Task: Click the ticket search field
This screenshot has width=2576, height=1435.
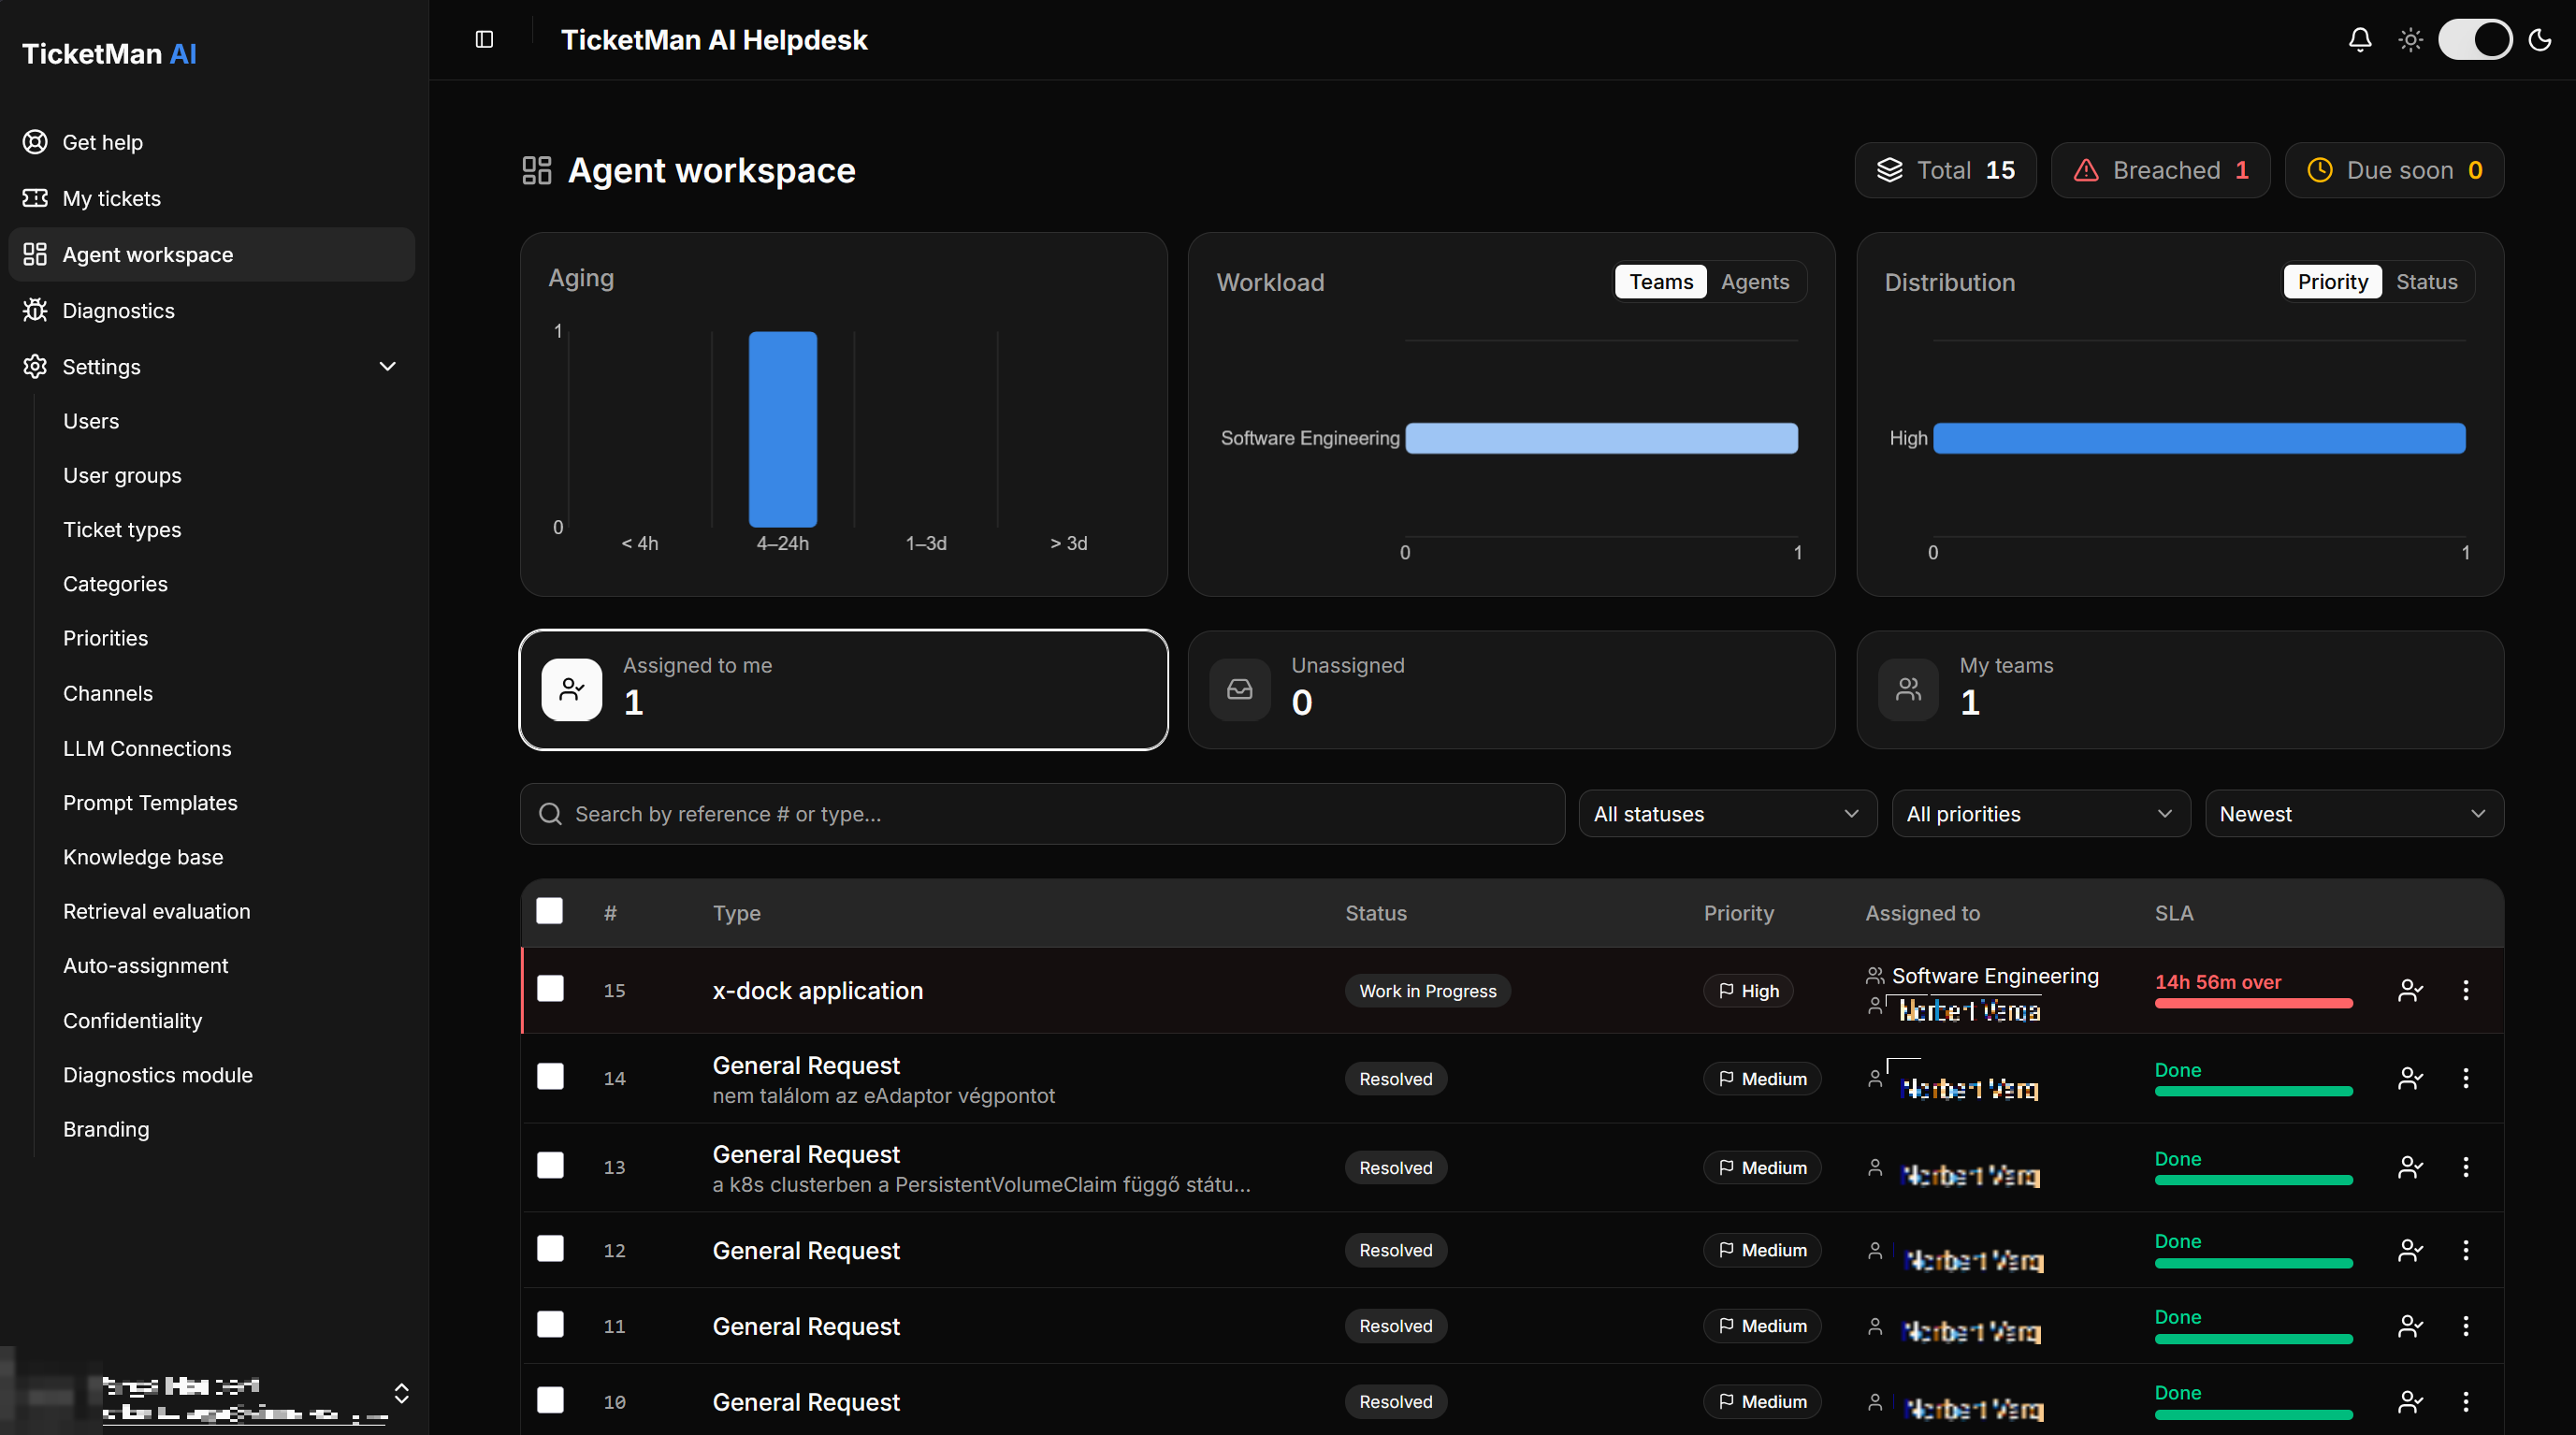Action: coord(1042,813)
